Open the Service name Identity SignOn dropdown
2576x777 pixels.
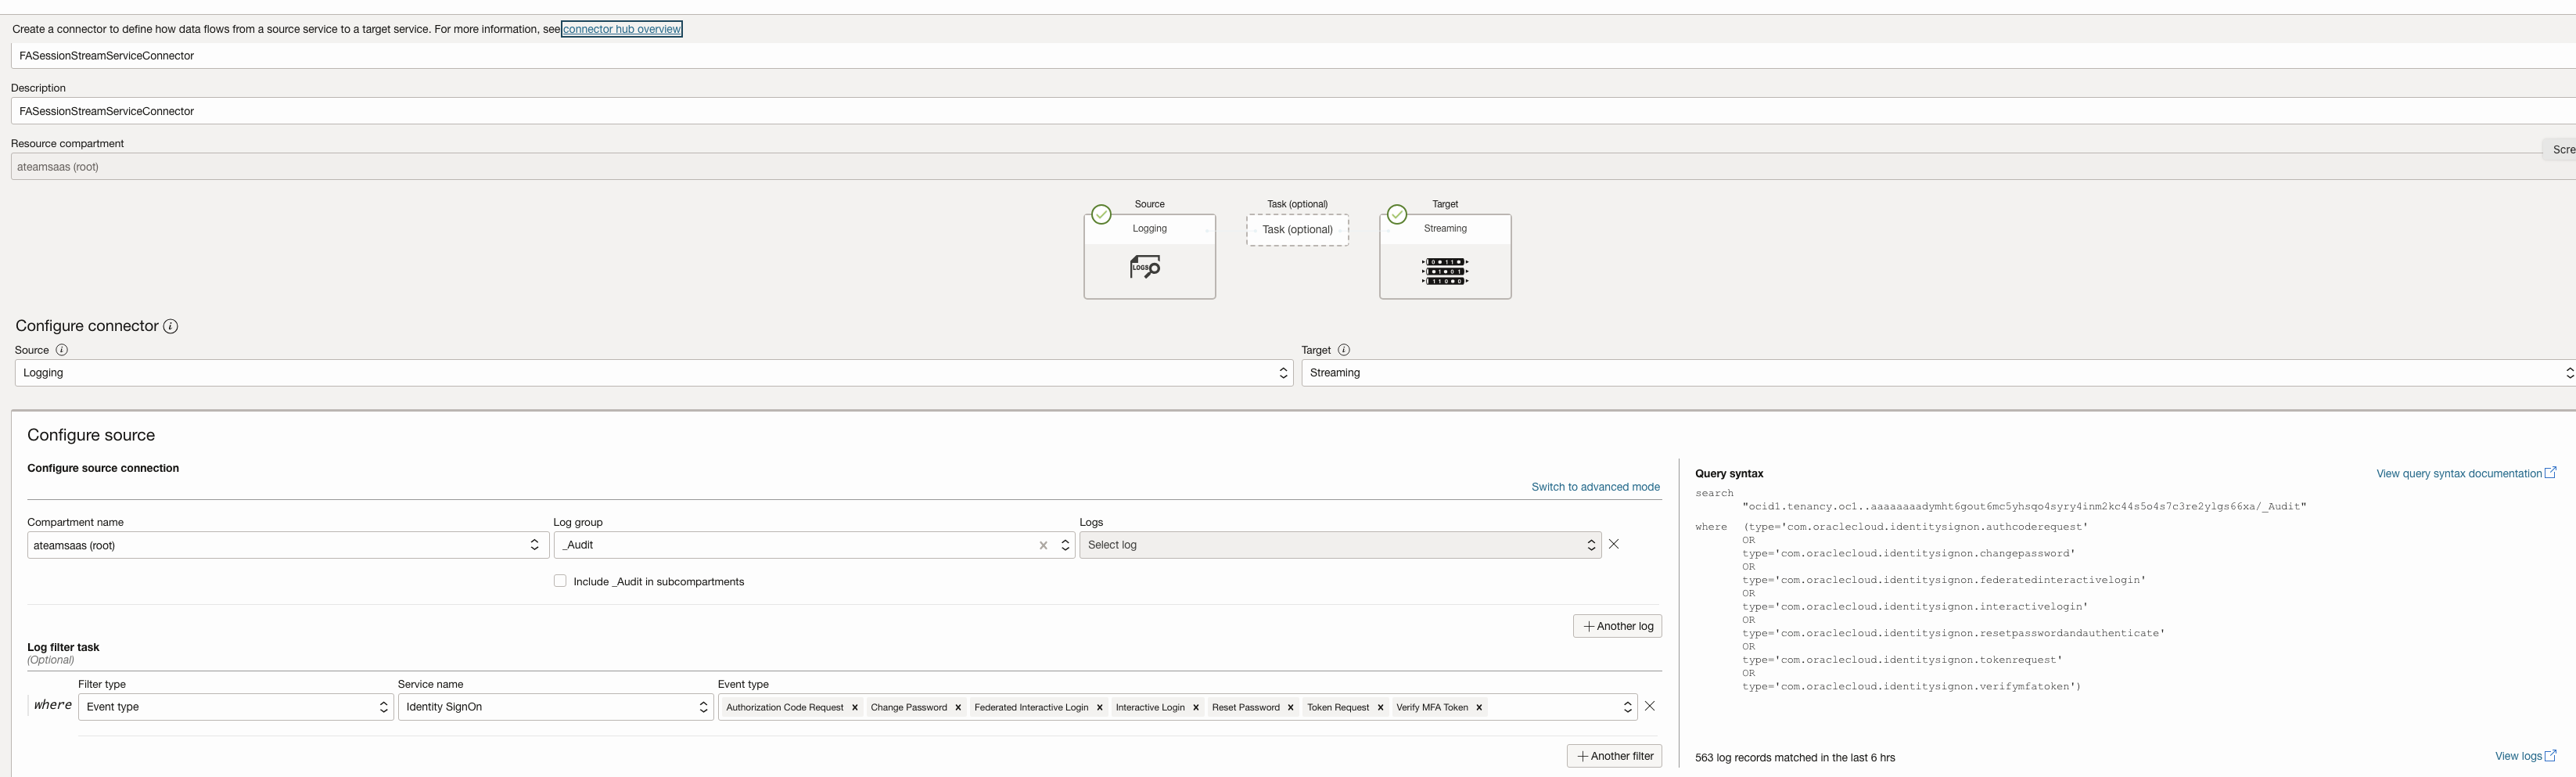[555, 707]
